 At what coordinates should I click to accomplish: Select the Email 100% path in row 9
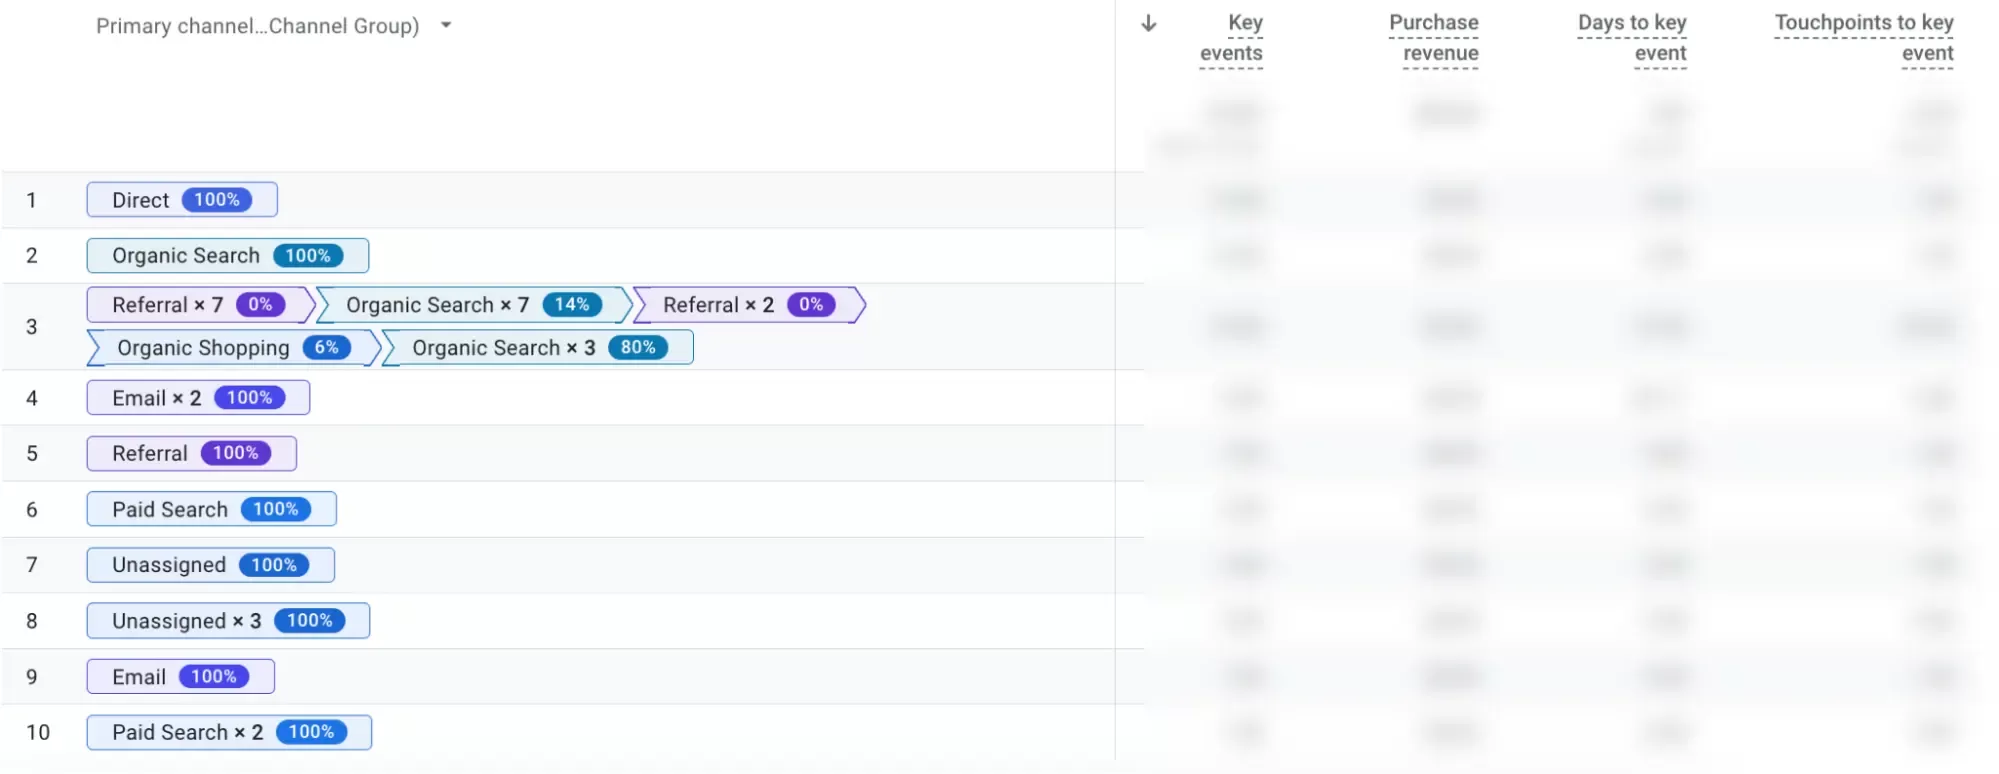coord(181,677)
